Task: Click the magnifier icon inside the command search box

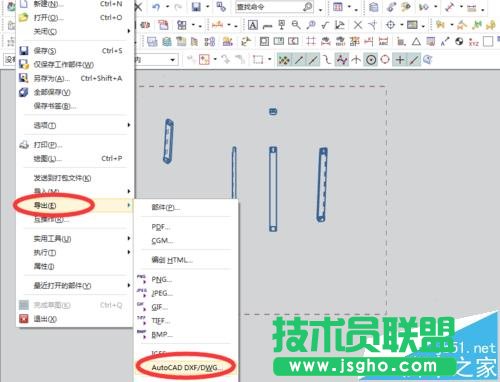Action: (x=308, y=7)
